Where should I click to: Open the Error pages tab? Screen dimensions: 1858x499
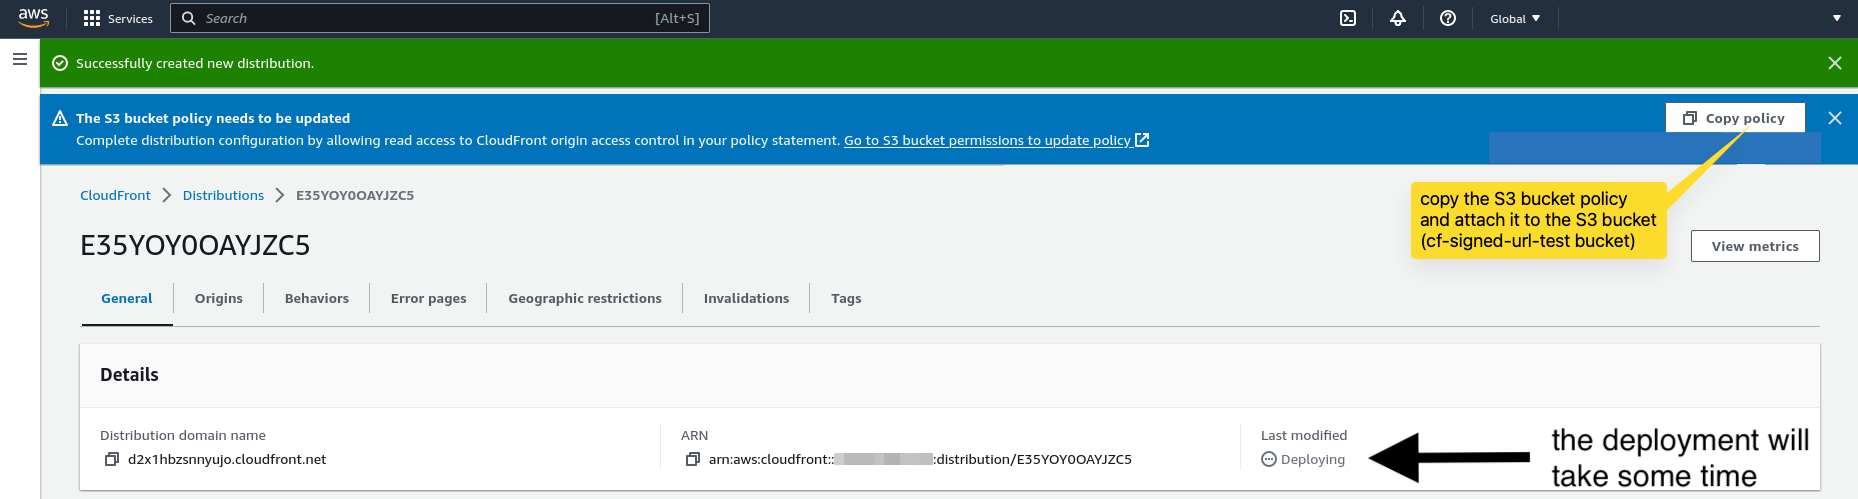(429, 298)
